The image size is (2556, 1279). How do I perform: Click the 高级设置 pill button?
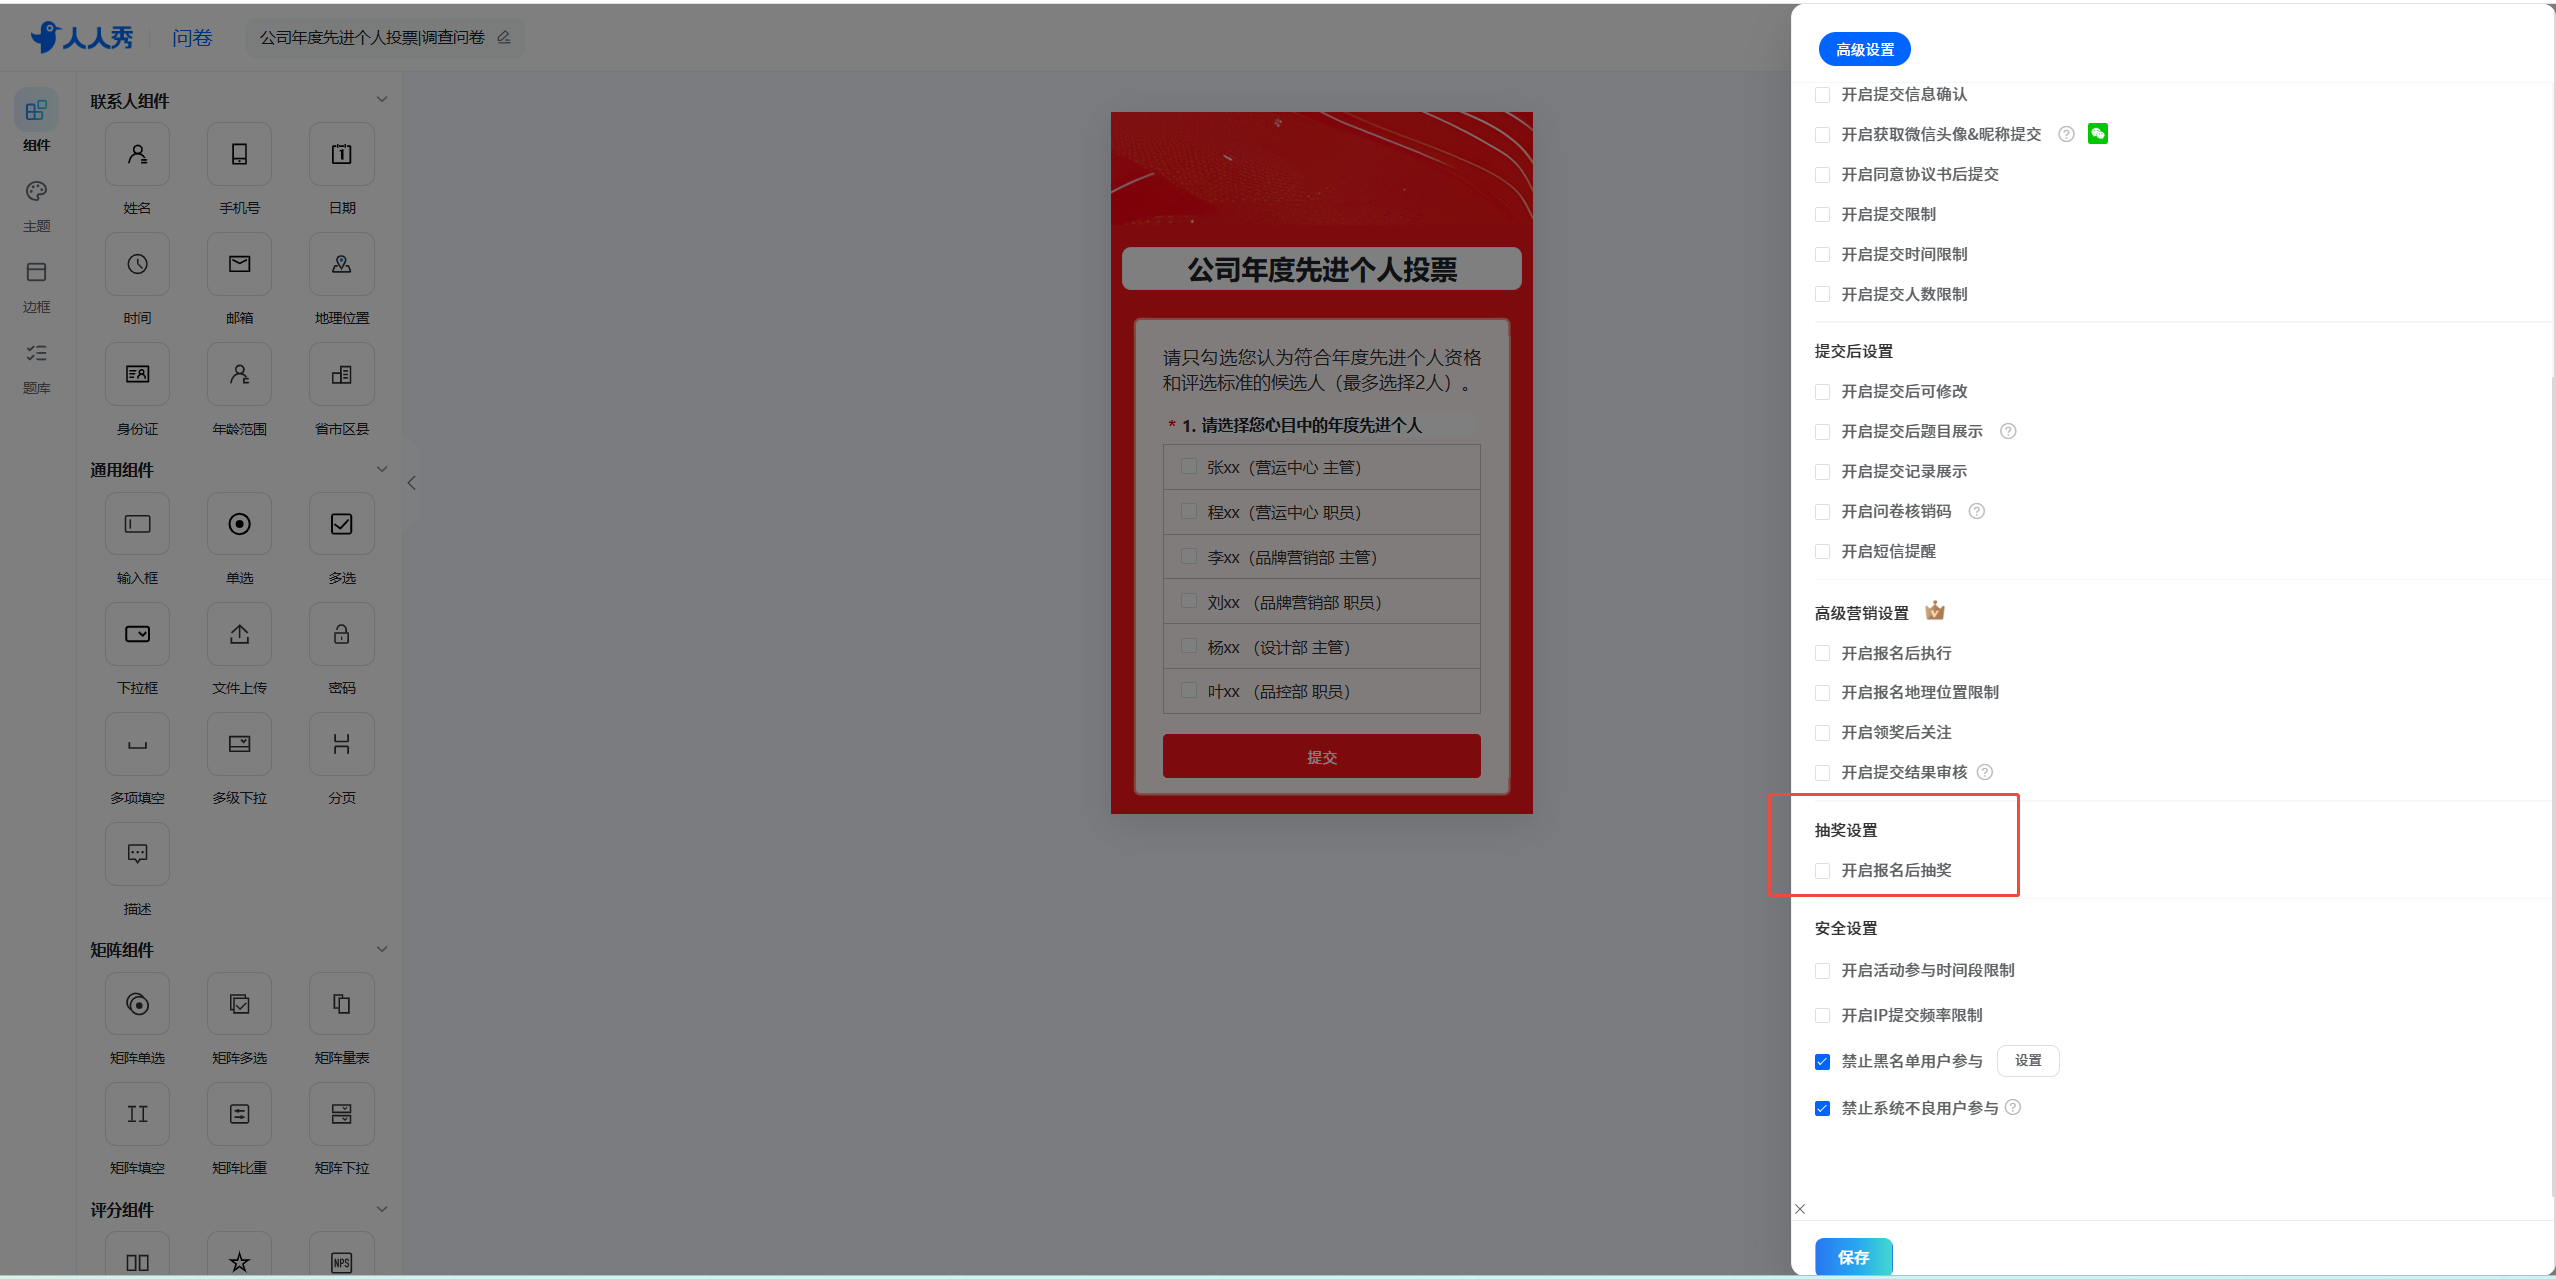point(1864,49)
